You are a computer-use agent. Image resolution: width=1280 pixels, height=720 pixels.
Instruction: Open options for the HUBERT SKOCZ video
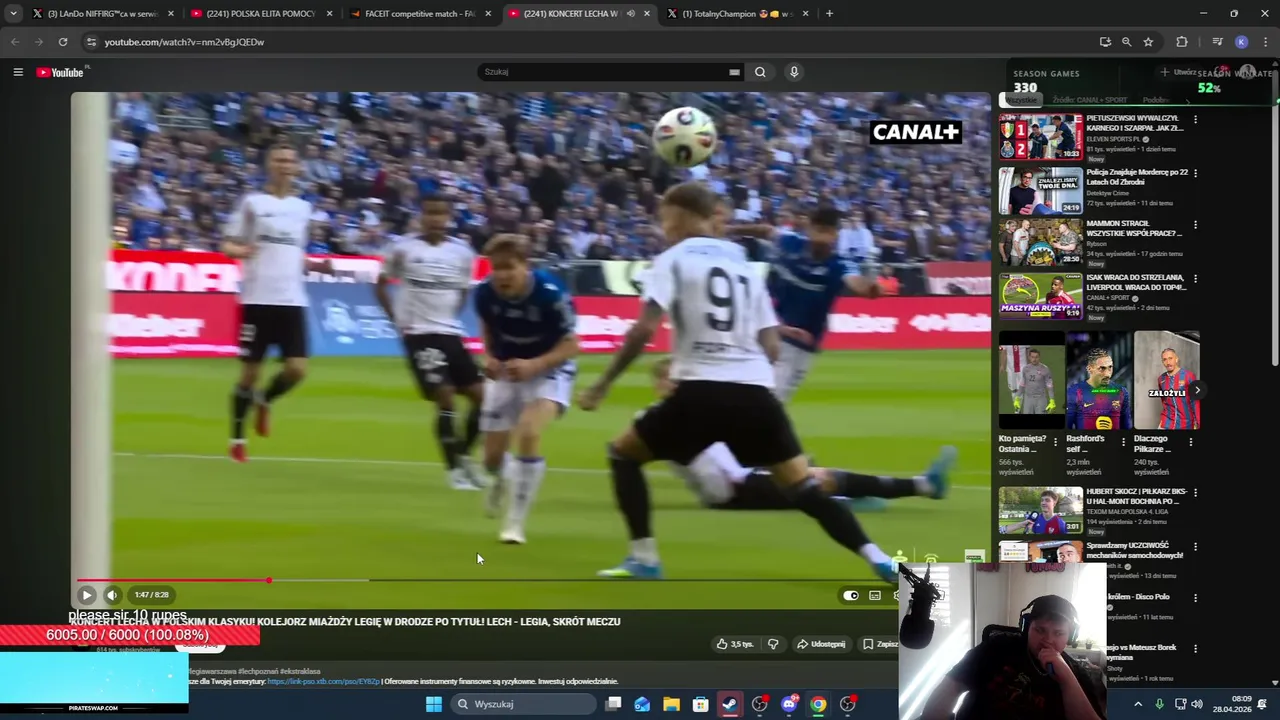[x=1195, y=493]
